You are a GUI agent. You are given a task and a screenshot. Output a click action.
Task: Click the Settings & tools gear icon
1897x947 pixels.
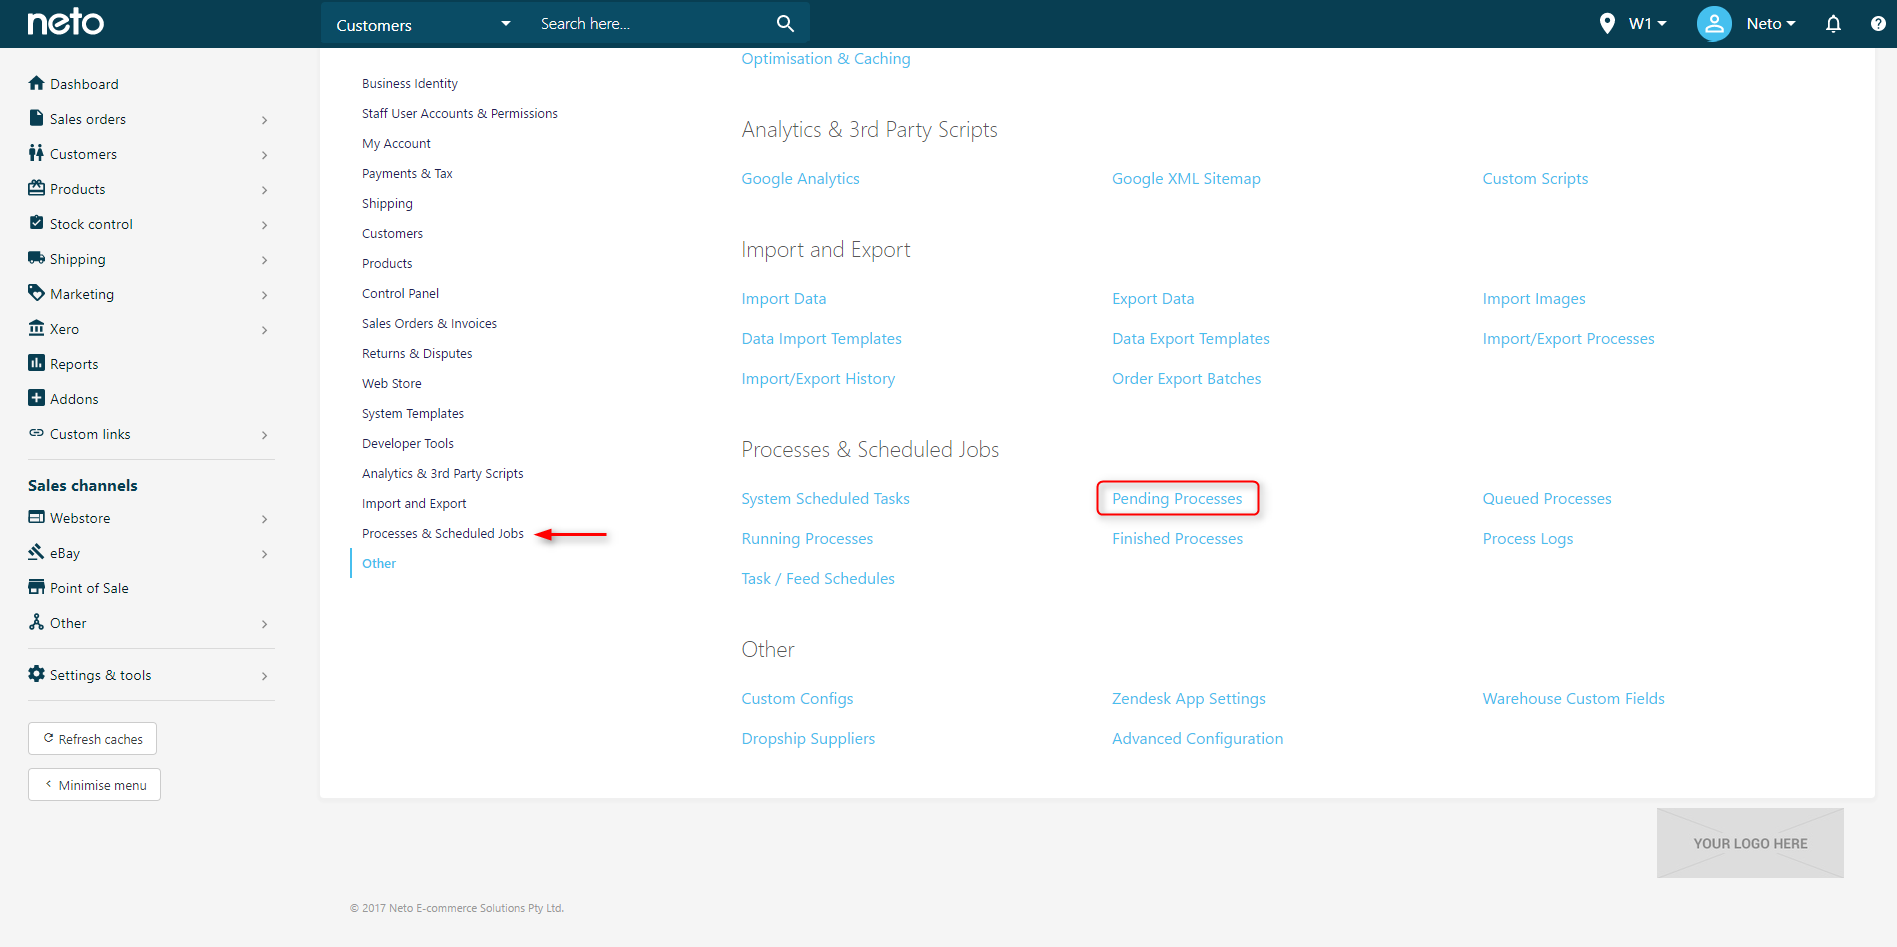click(x=37, y=674)
